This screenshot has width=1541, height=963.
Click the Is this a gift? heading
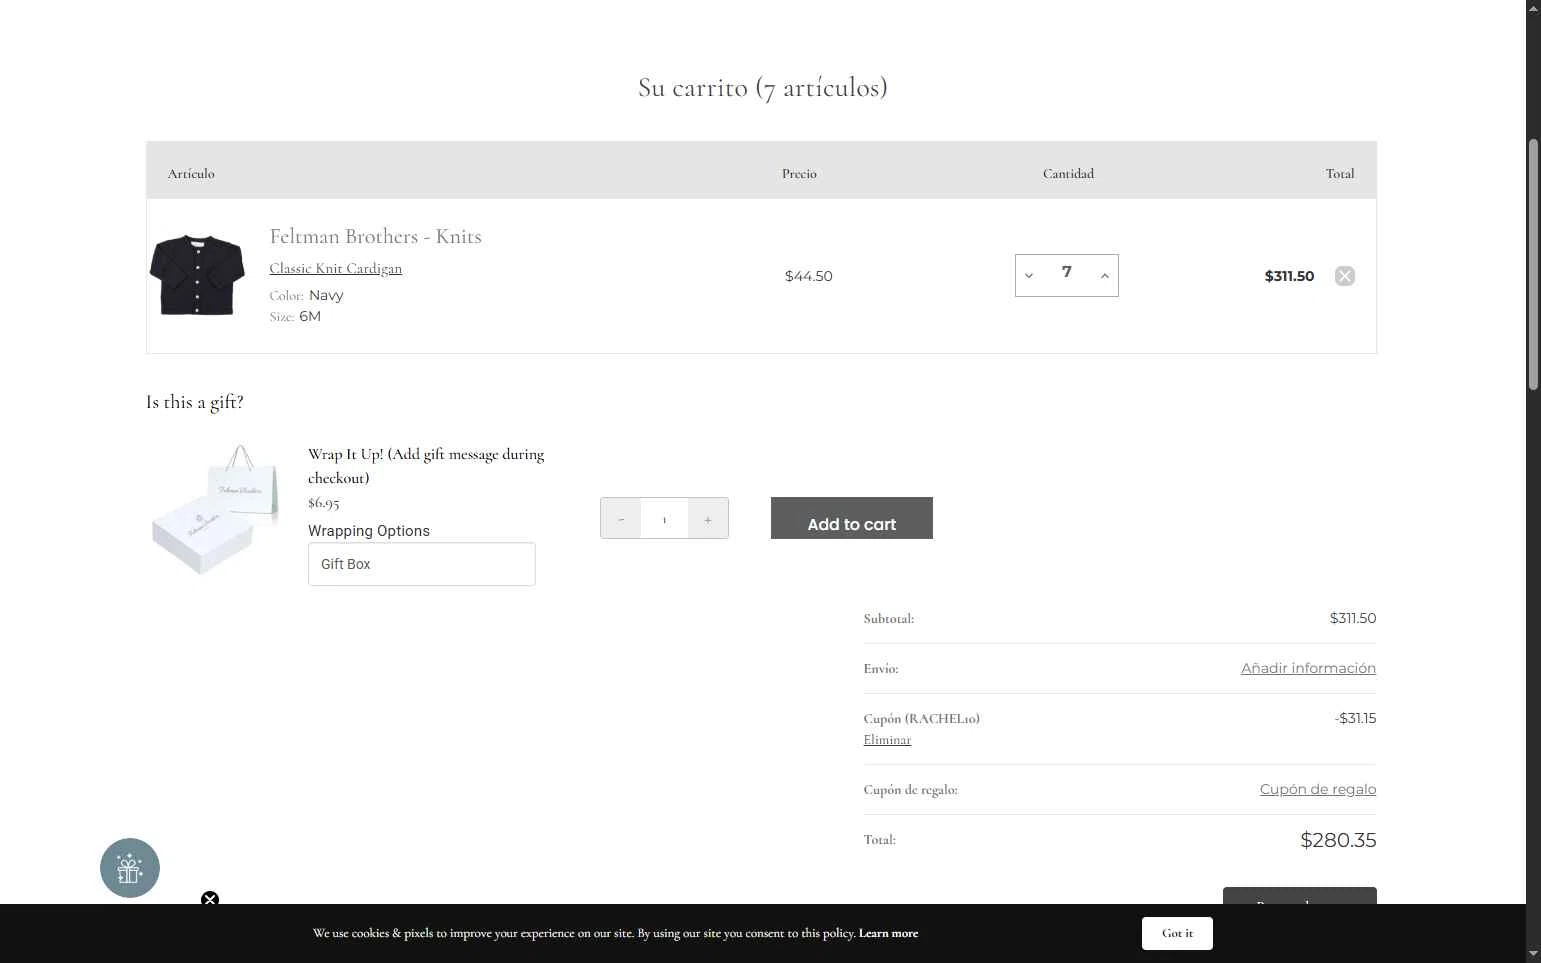(195, 402)
